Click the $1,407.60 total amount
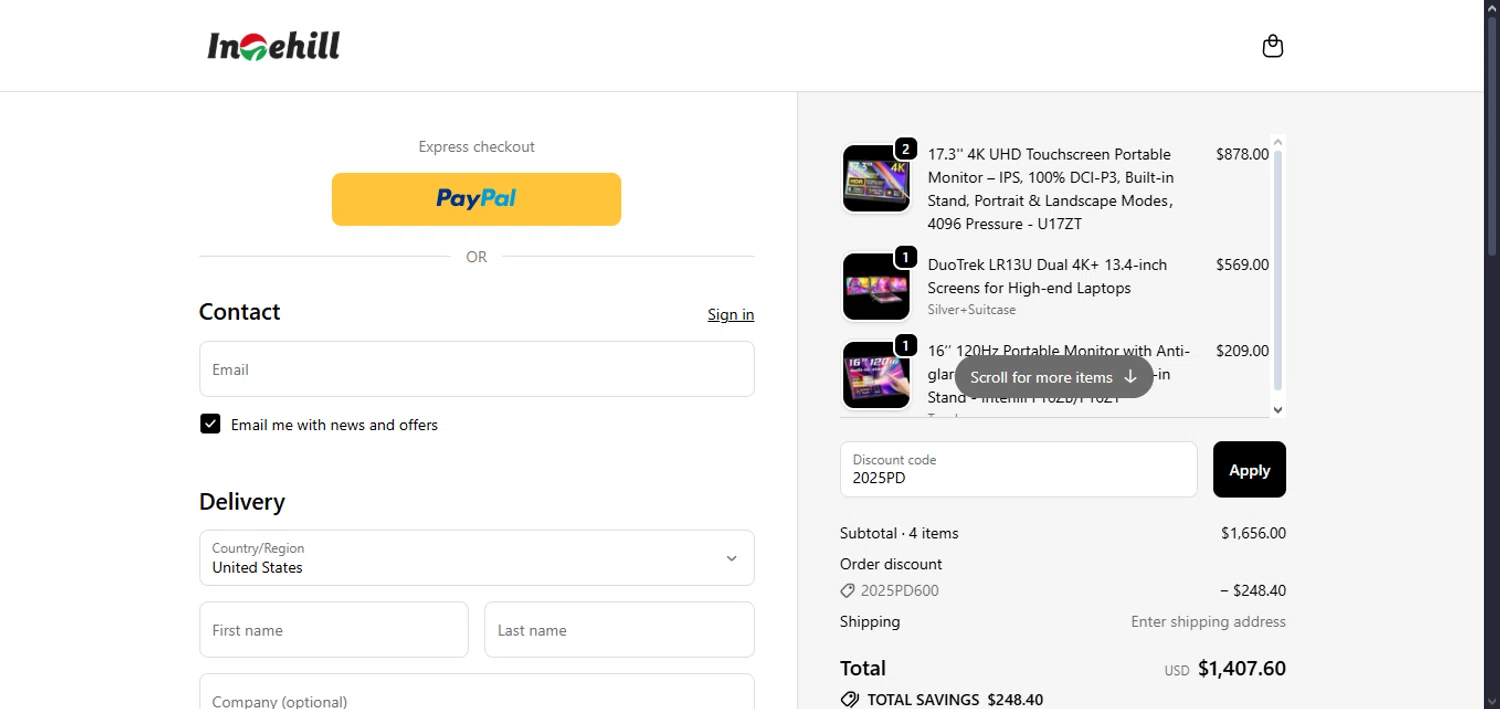Viewport: 1500px width, 709px height. click(1242, 668)
